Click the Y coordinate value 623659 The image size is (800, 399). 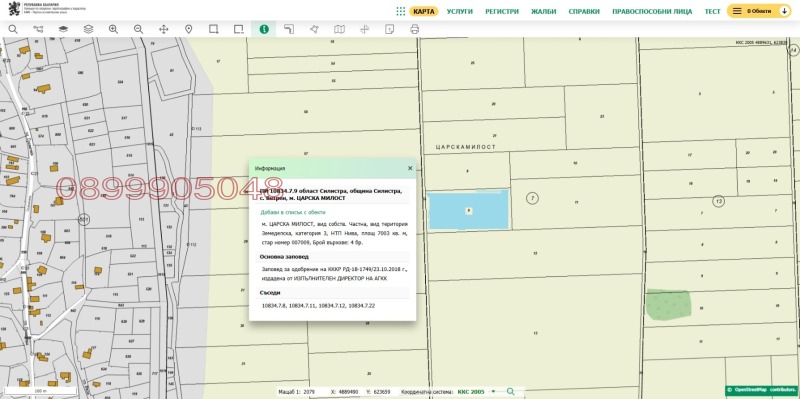[382, 391]
